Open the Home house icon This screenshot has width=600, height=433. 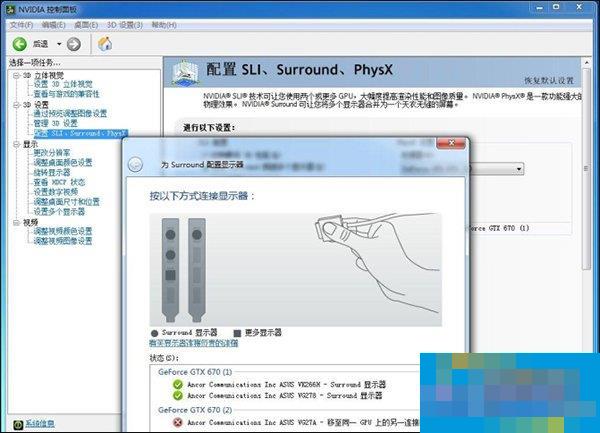point(105,44)
